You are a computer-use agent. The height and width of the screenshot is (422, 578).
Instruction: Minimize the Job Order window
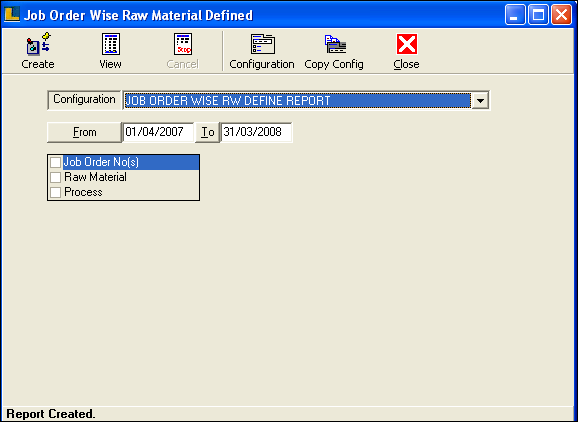pos(515,15)
